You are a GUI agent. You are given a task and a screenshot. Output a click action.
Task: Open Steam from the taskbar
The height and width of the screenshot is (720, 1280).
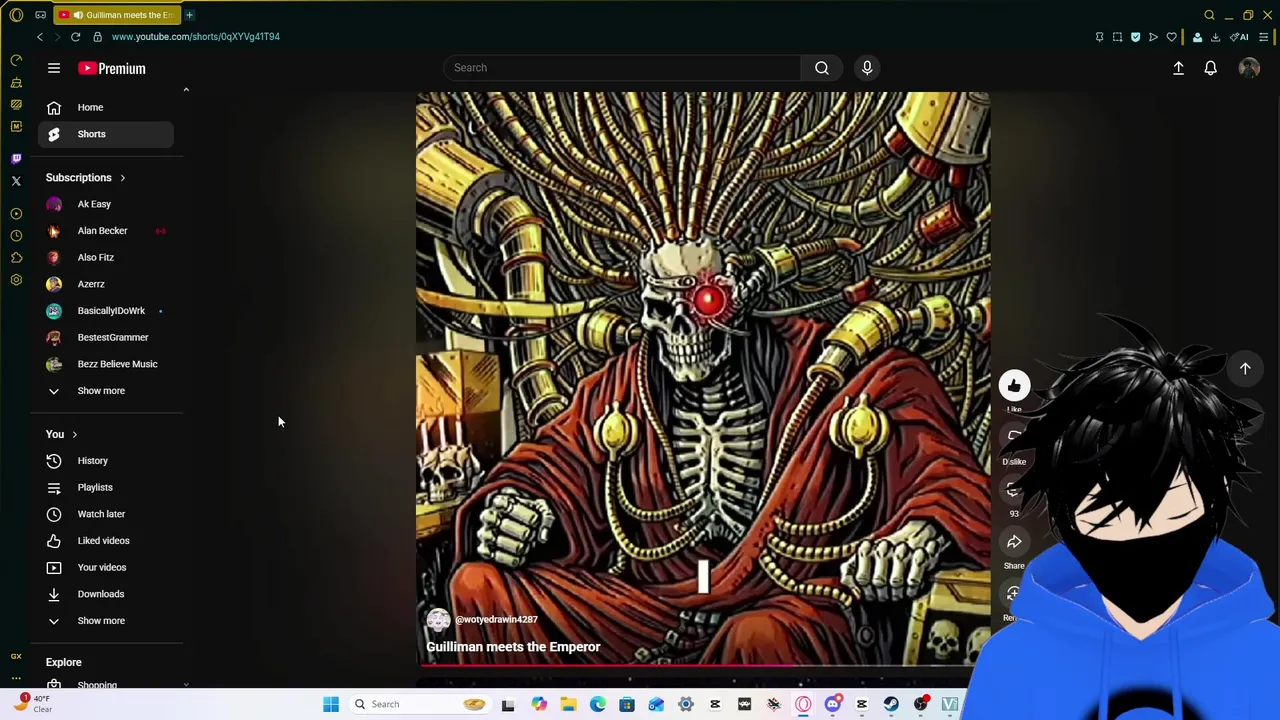pyautogui.click(x=891, y=704)
